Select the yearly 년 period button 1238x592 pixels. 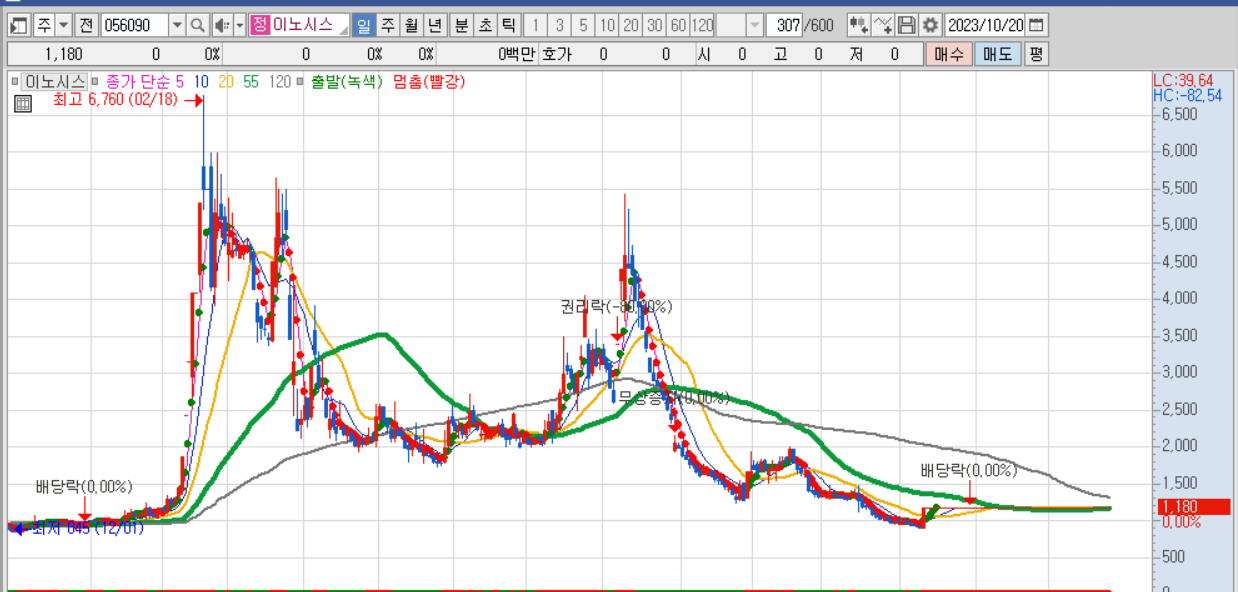435,25
